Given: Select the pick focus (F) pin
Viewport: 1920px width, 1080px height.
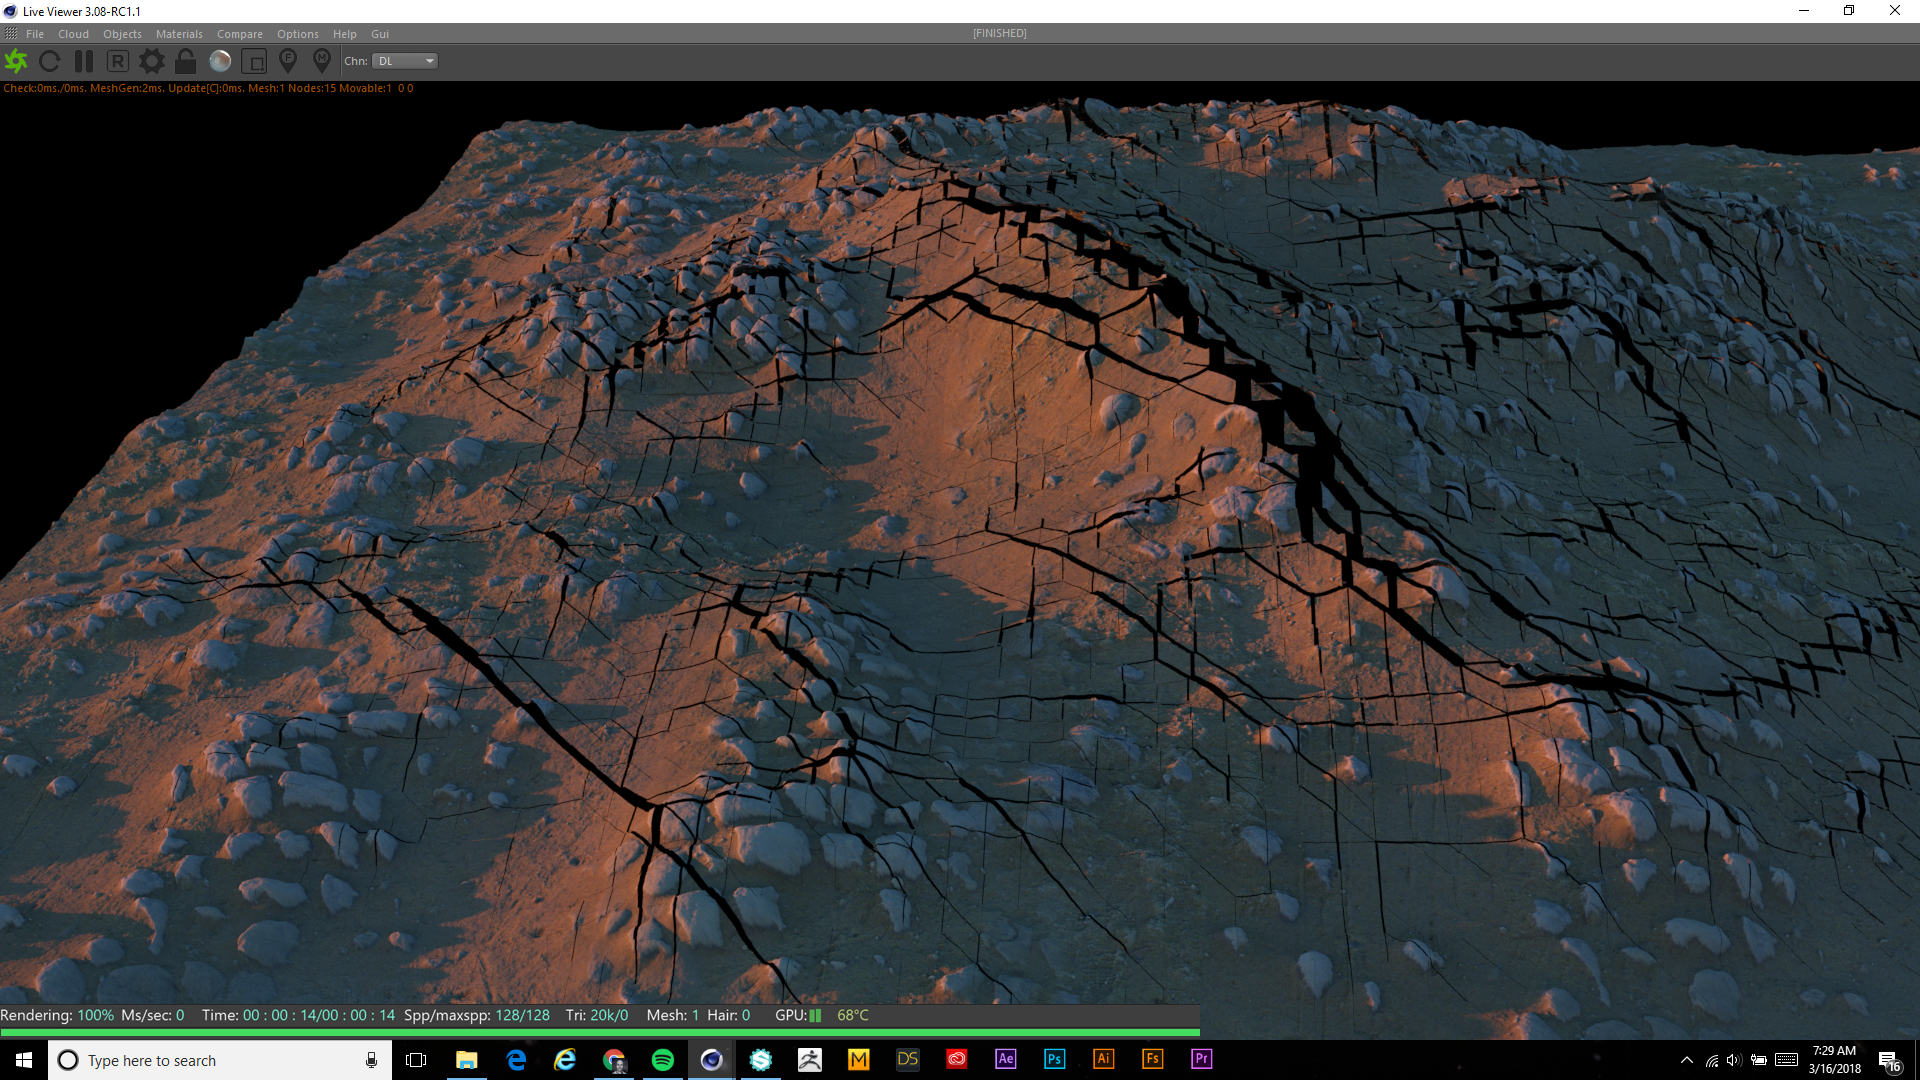Looking at the screenshot, I should point(288,61).
